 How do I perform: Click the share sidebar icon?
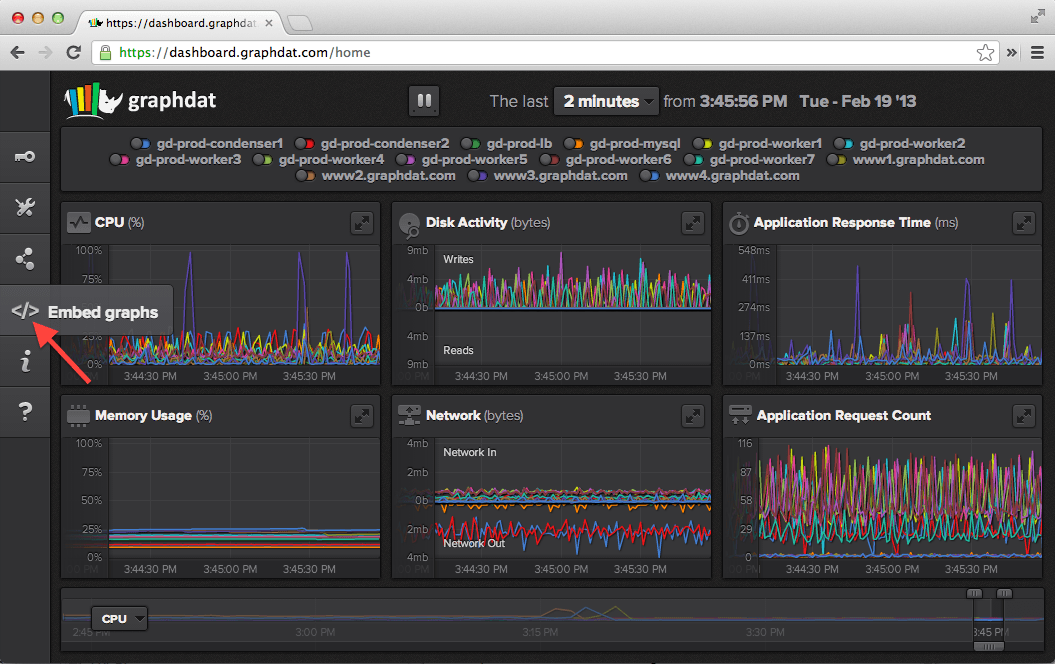(x=25, y=258)
